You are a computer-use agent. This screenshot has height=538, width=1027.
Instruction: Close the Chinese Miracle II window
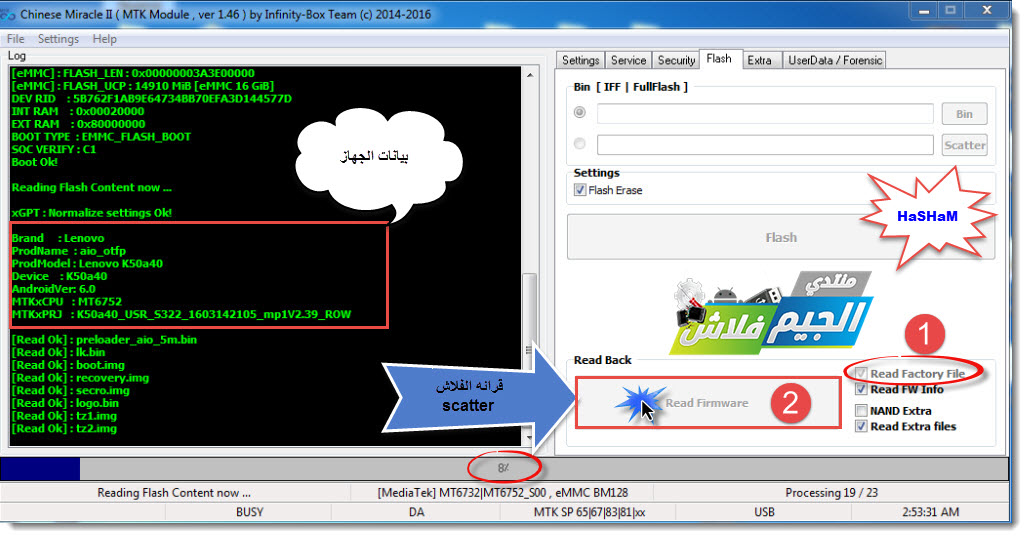coord(987,10)
